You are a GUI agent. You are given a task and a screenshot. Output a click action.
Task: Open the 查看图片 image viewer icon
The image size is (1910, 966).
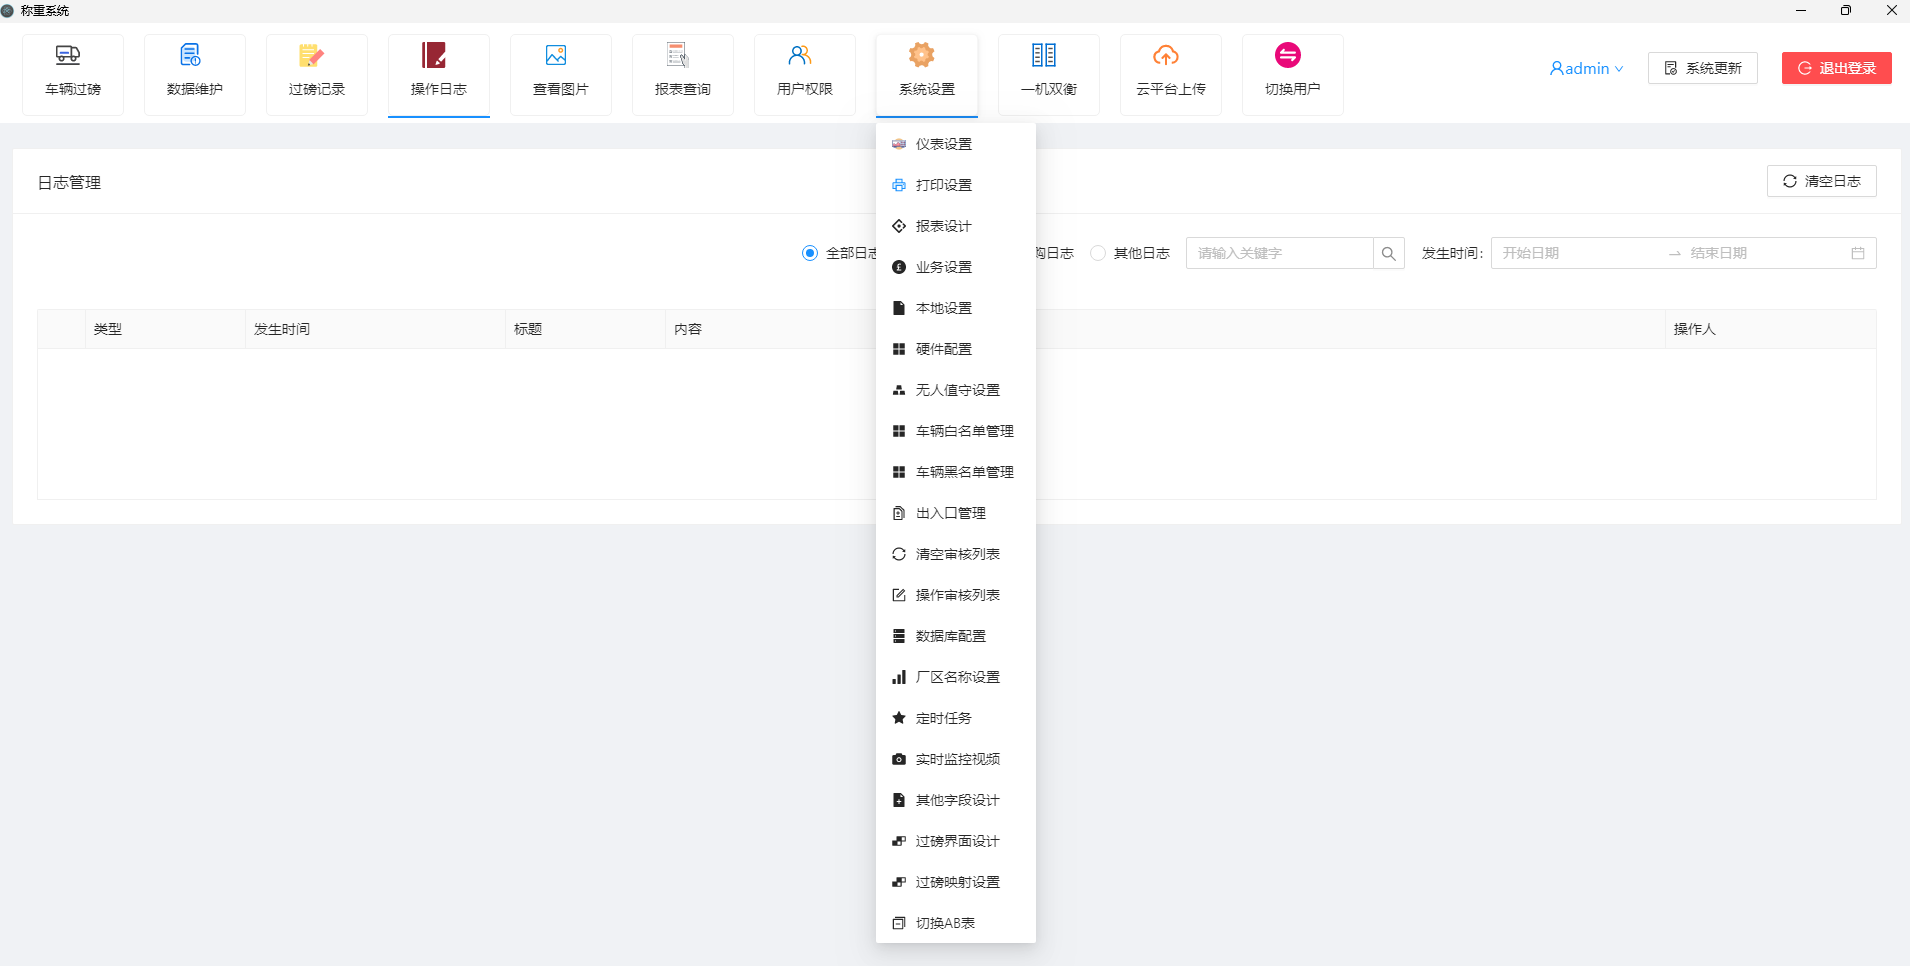click(561, 72)
